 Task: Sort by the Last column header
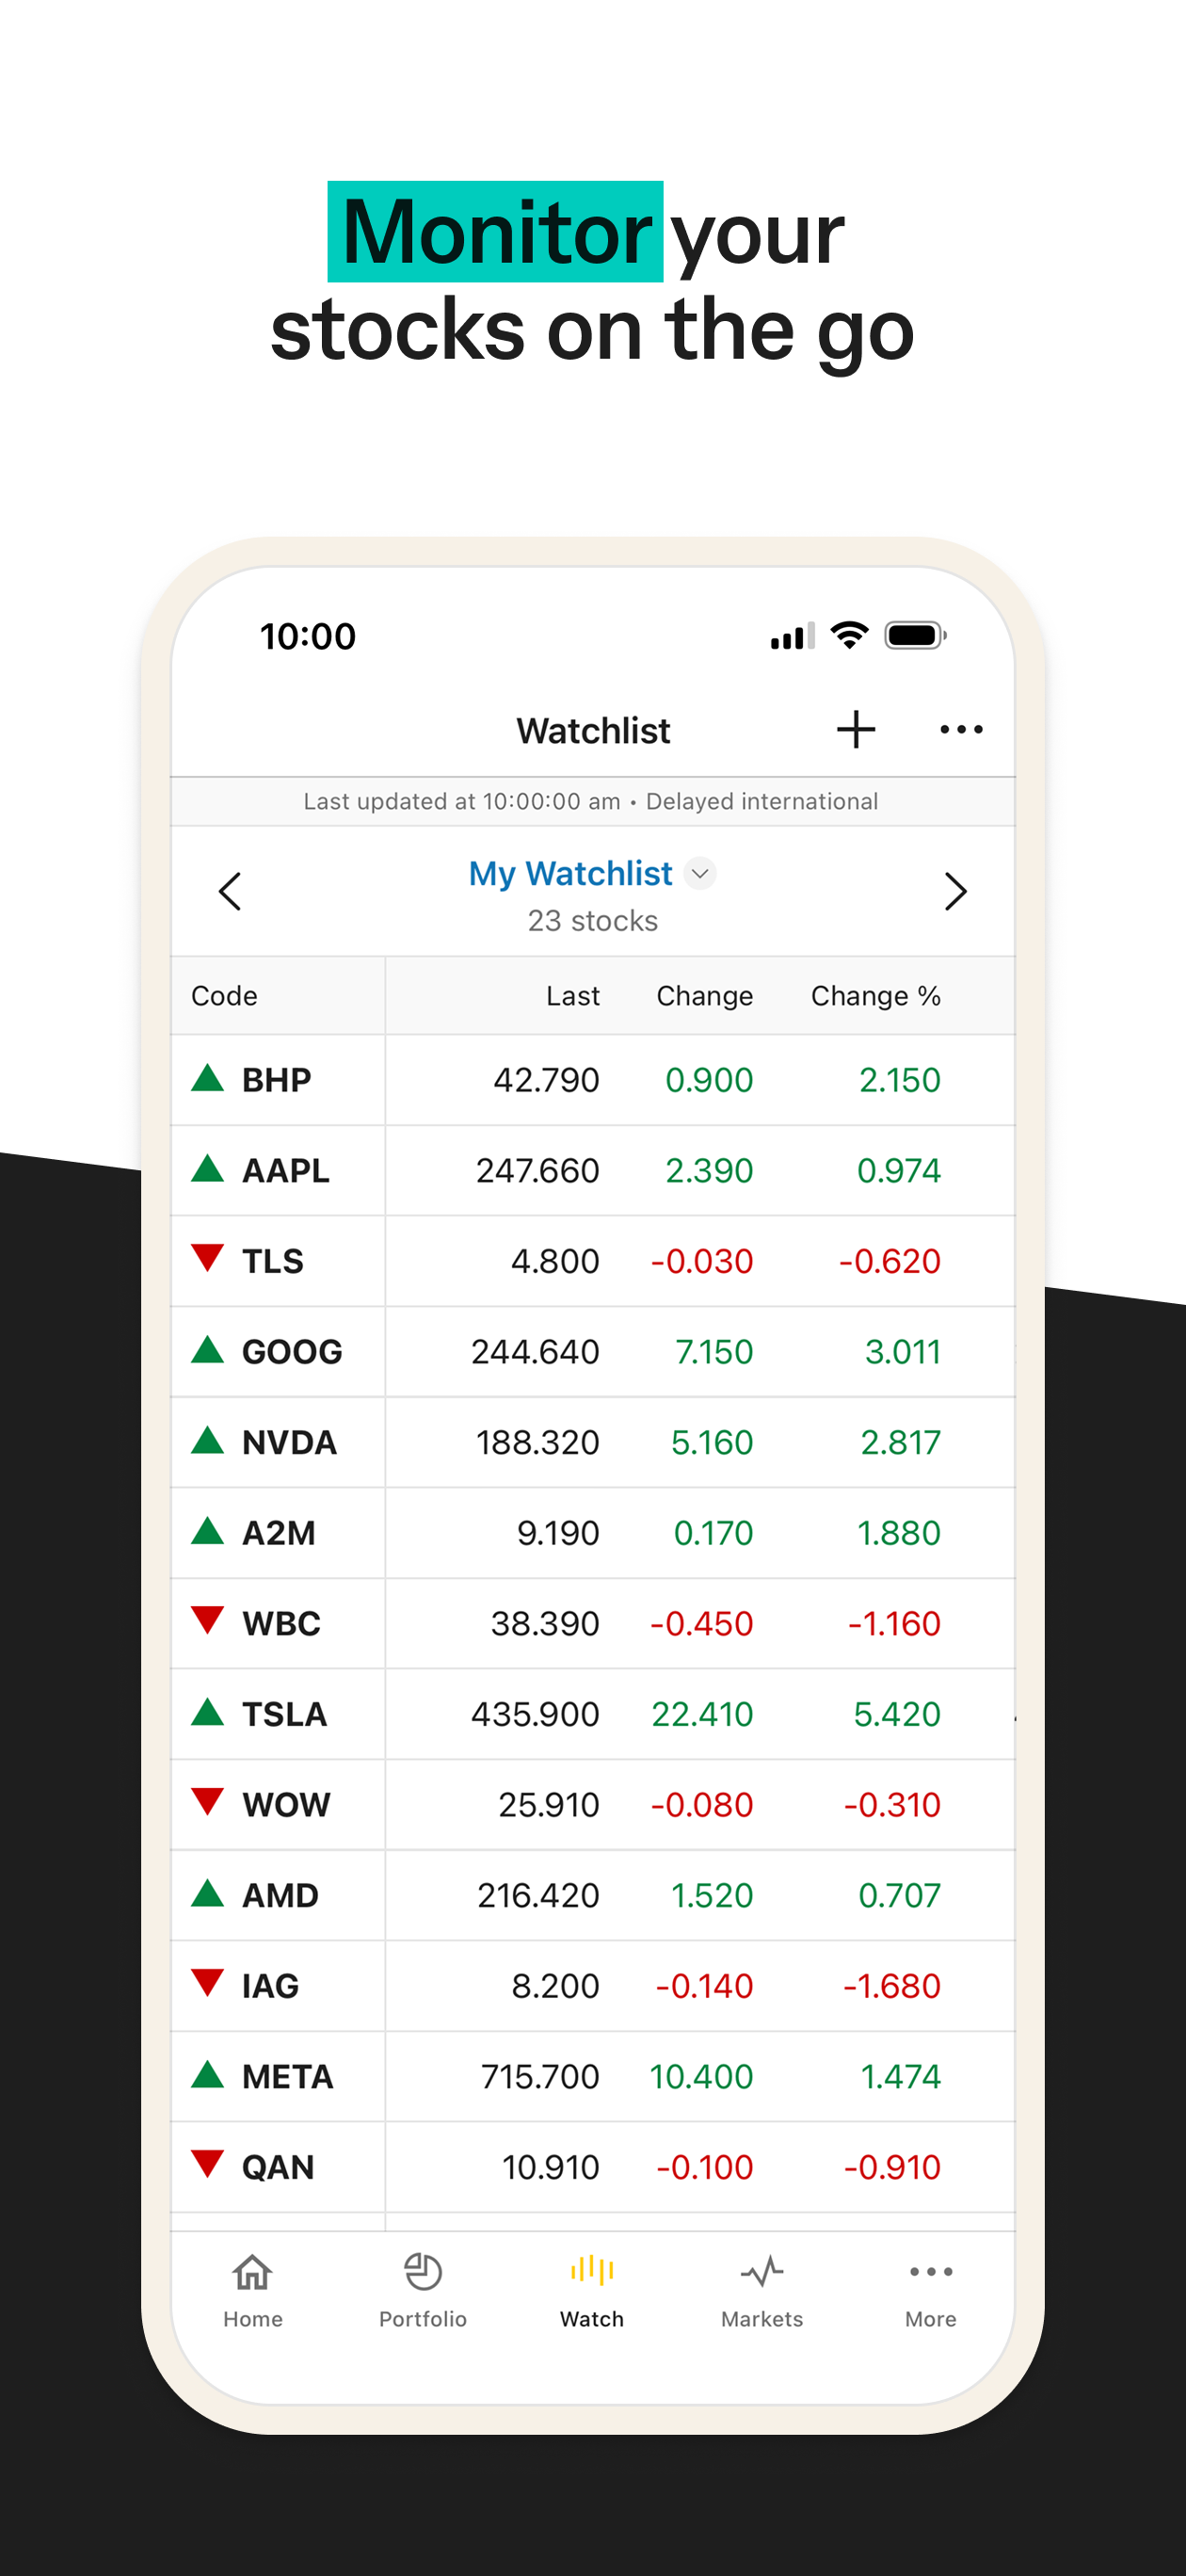pyautogui.click(x=573, y=996)
